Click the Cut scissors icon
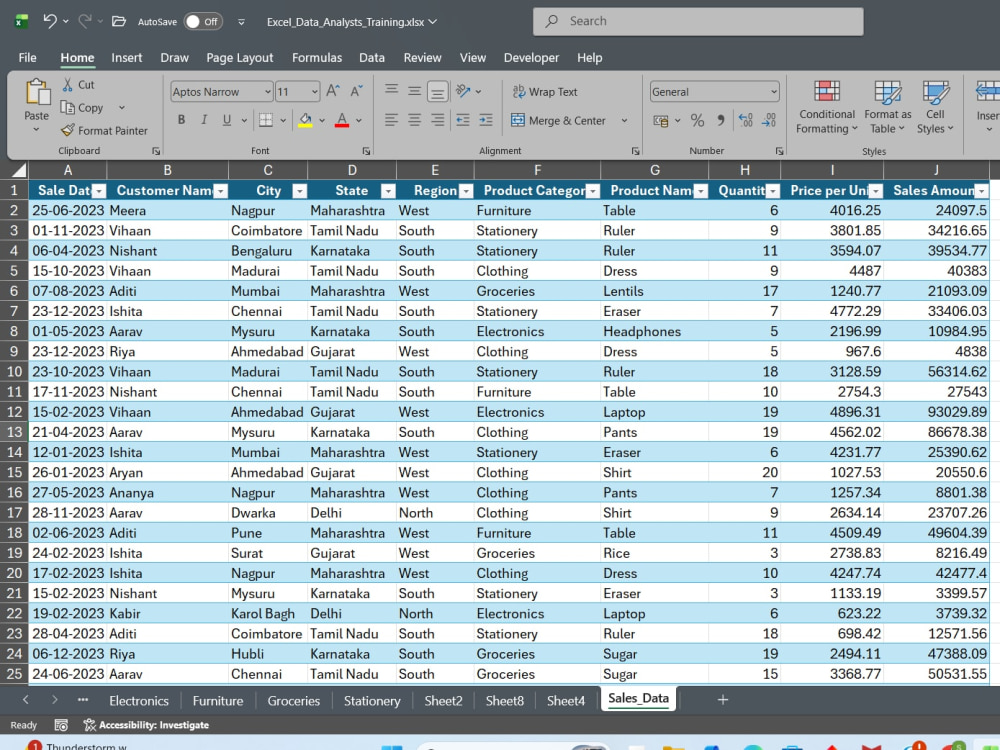Image resolution: width=1000 pixels, height=750 pixels. (68, 84)
